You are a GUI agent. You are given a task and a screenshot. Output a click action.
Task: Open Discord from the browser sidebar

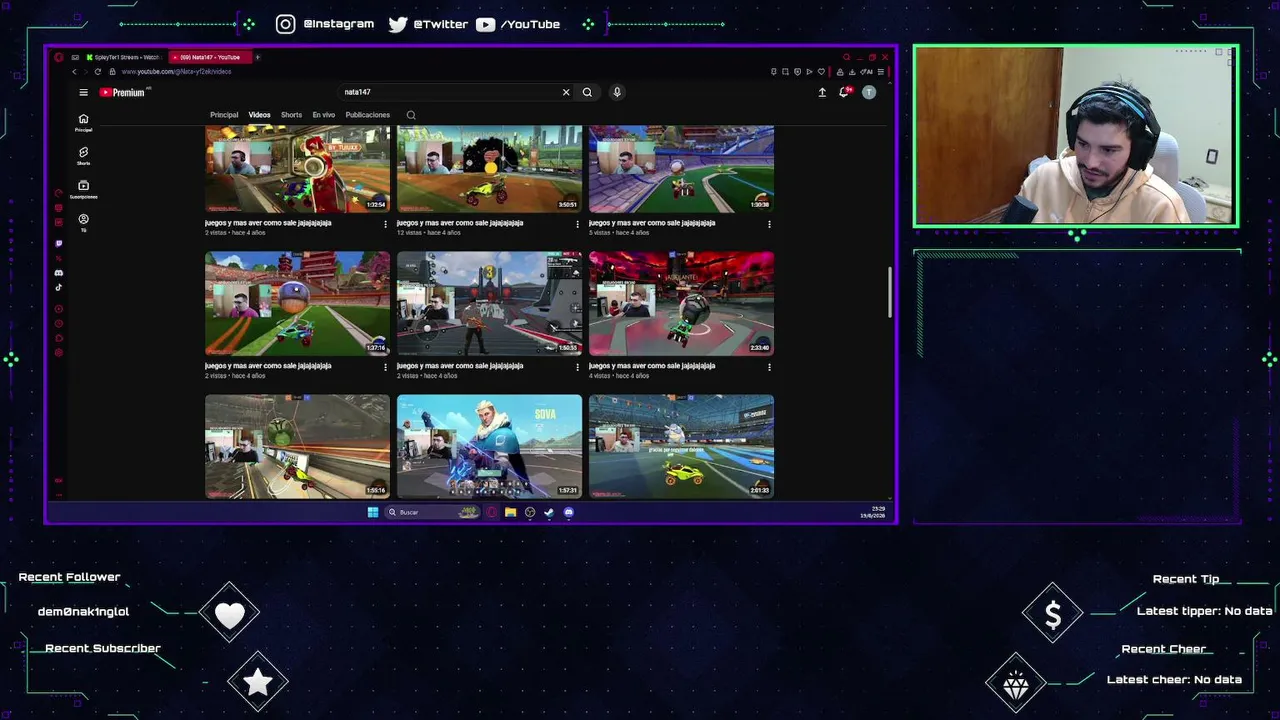point(59,273)
